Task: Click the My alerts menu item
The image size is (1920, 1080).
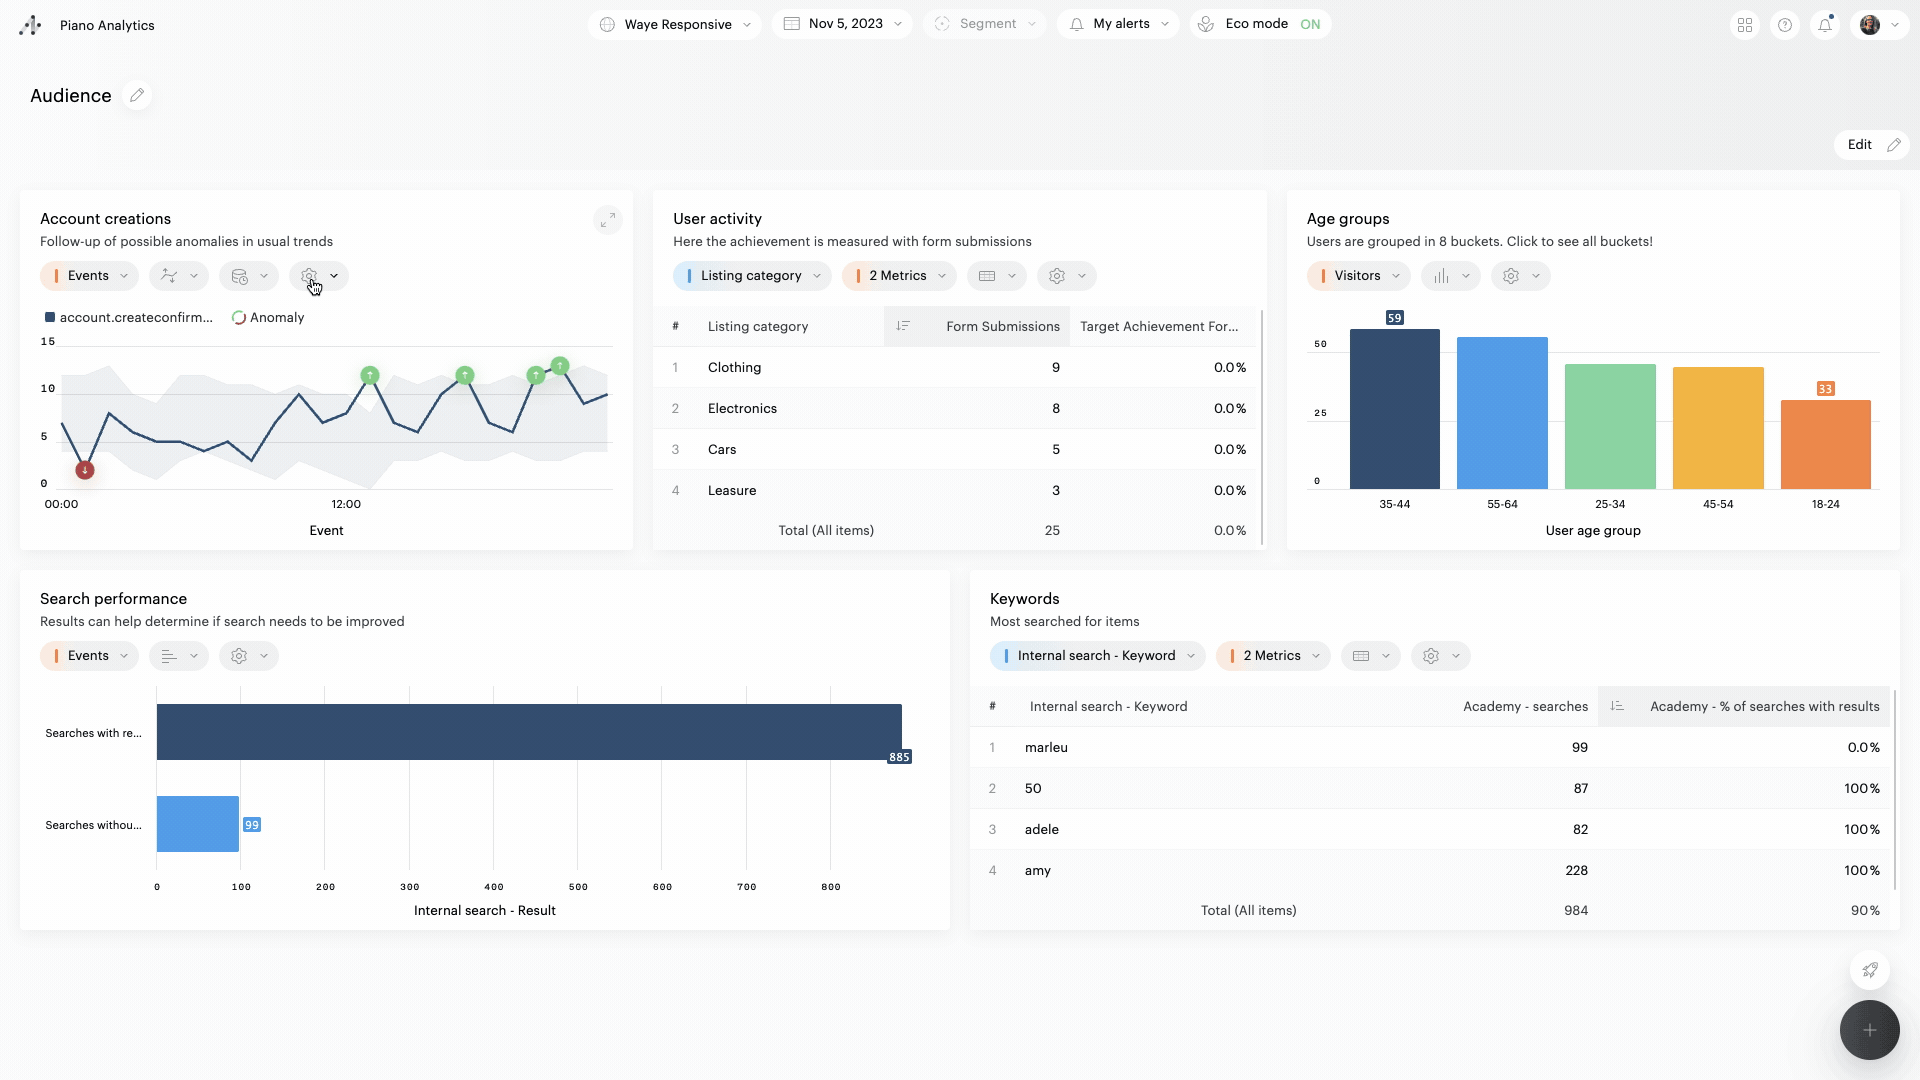Action: pyautogui.click(x=1120, y=24)
